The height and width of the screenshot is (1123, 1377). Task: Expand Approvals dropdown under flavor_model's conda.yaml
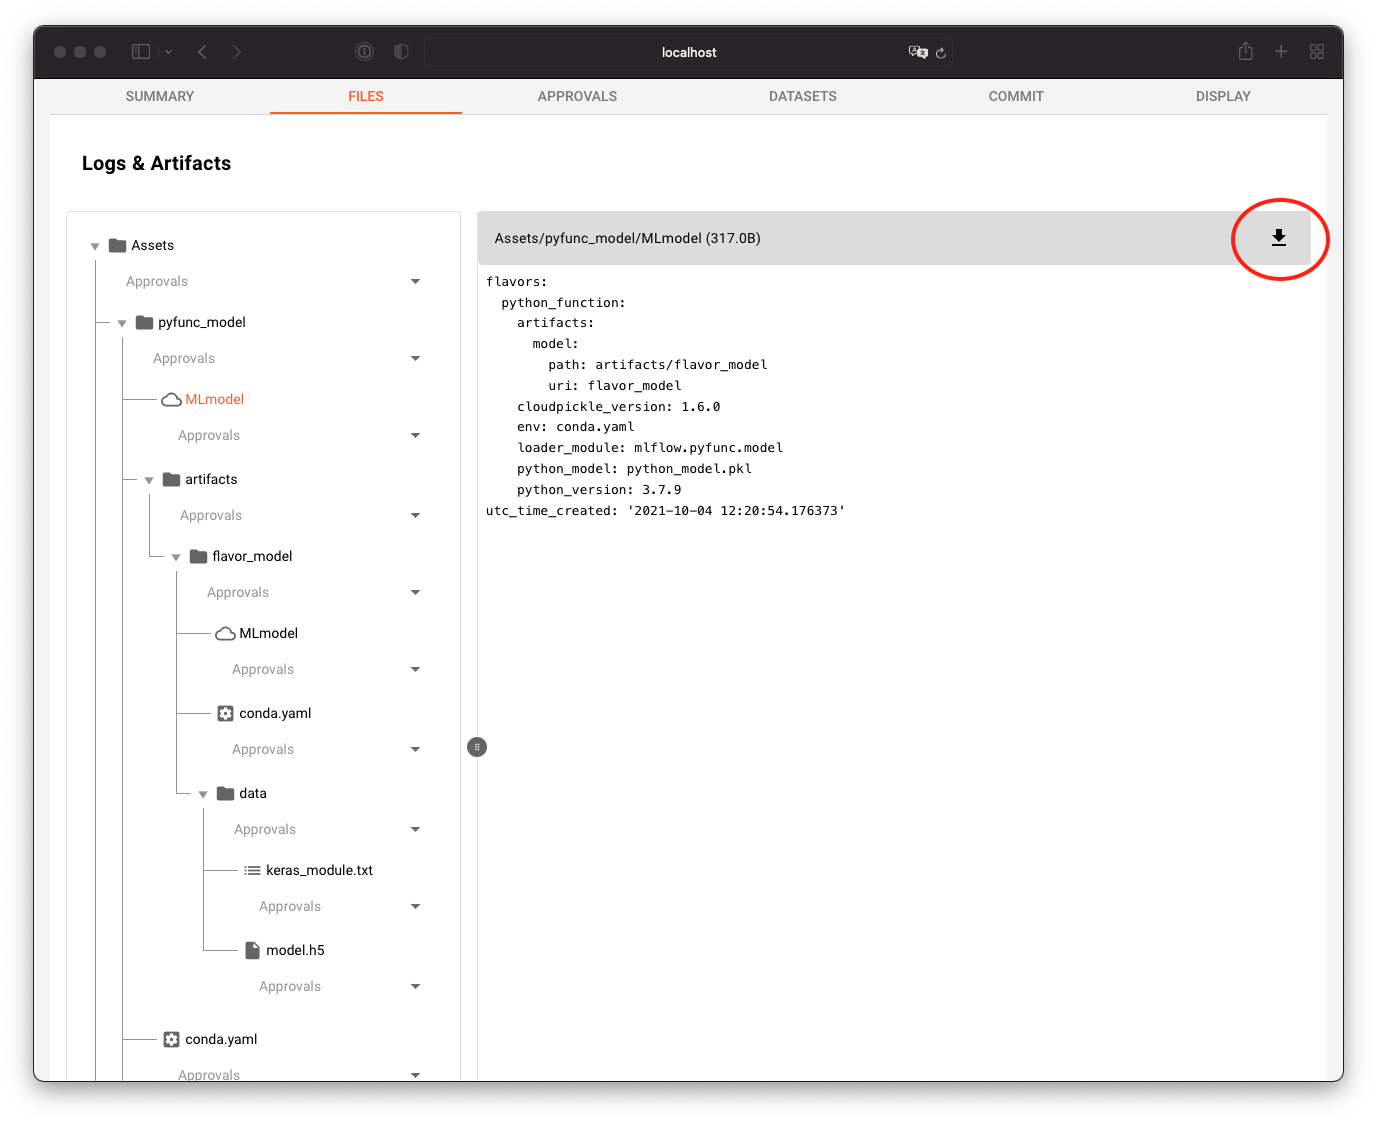coord(415,750)
